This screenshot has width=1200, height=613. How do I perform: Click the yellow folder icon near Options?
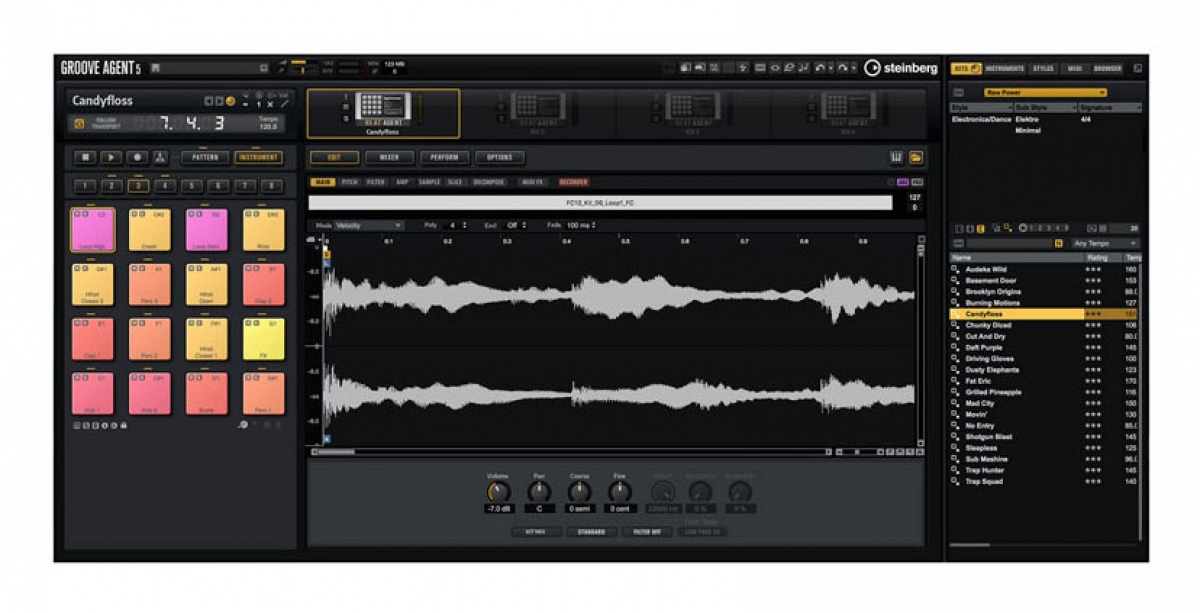pyautogui.click(x=916, y=157)
